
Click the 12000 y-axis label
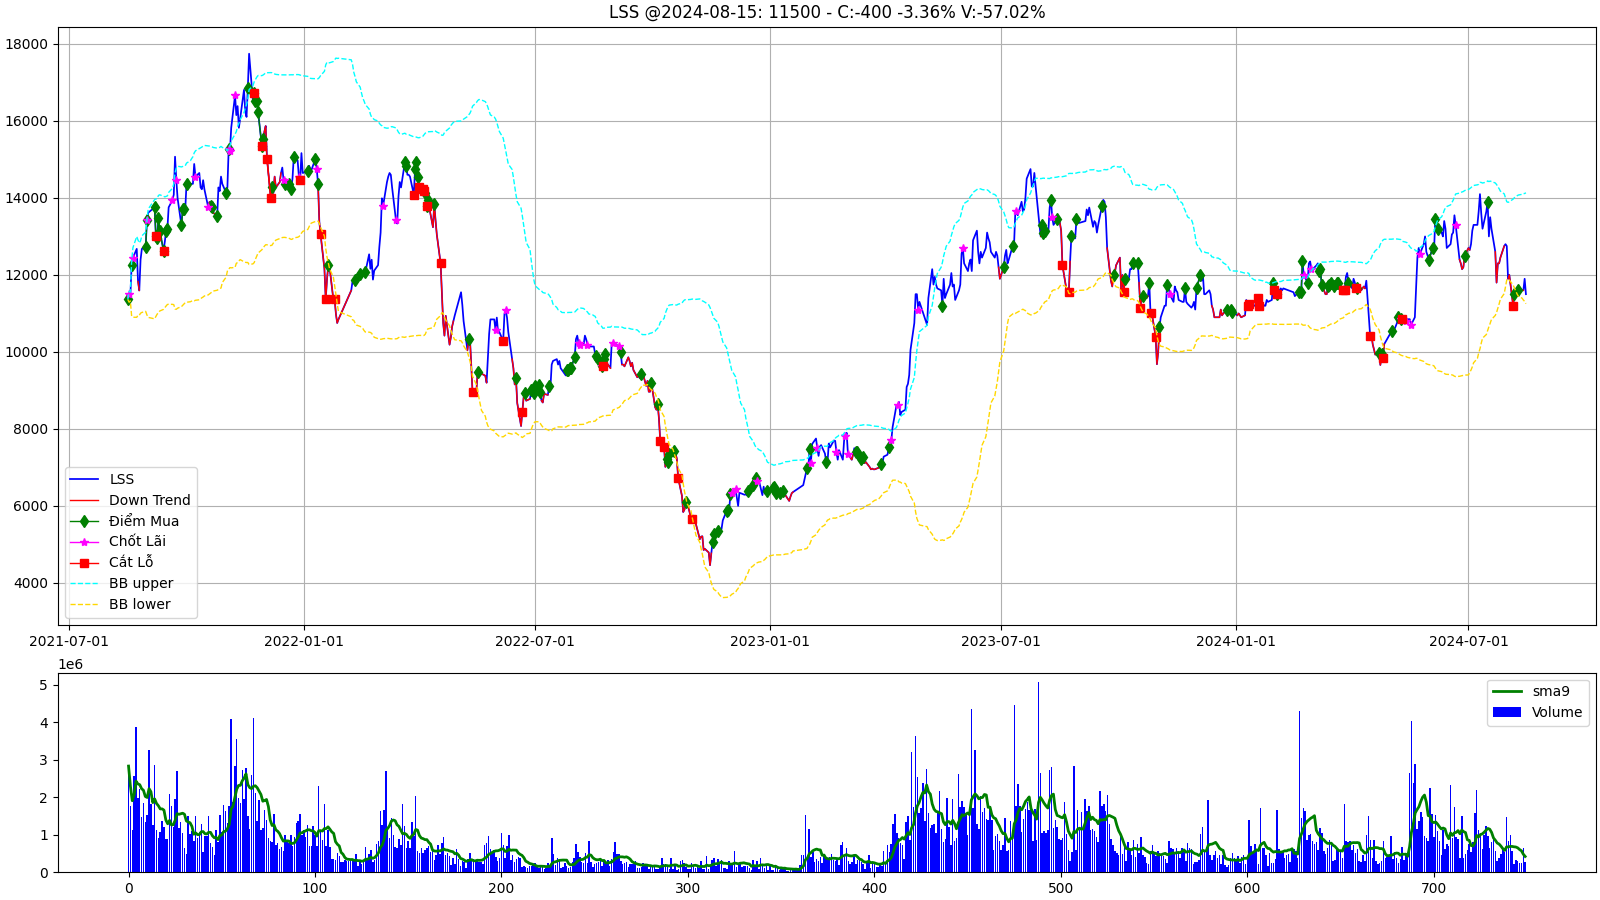pyautogui.click(x=26, y=275)
